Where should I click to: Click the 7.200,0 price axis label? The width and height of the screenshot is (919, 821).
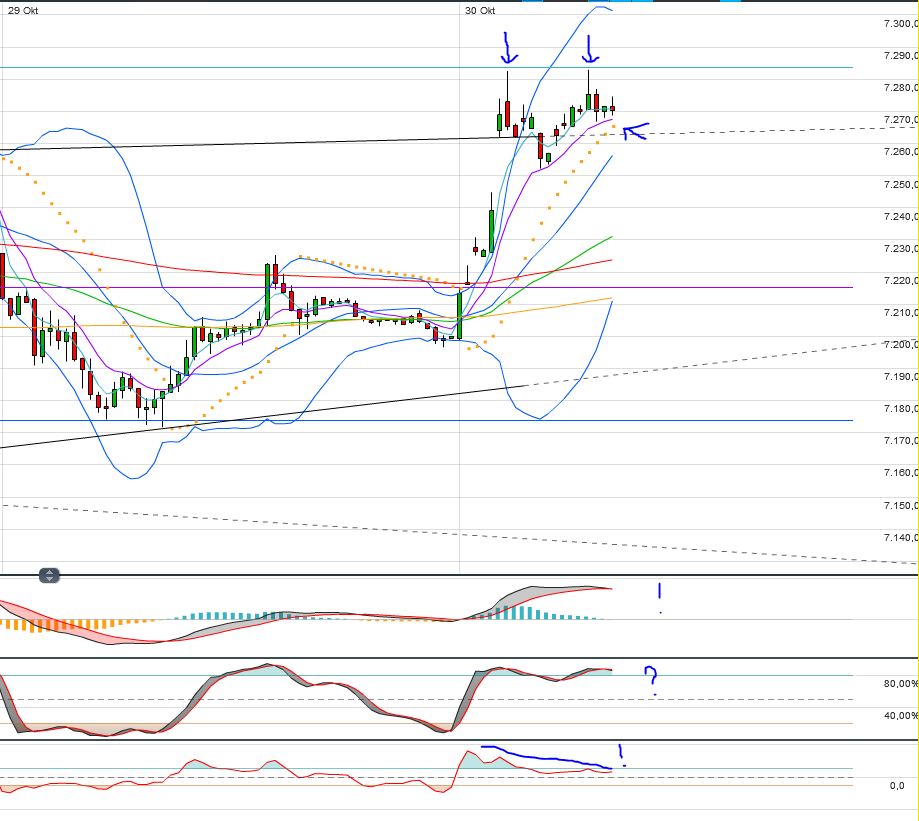[x=901, y=345]
